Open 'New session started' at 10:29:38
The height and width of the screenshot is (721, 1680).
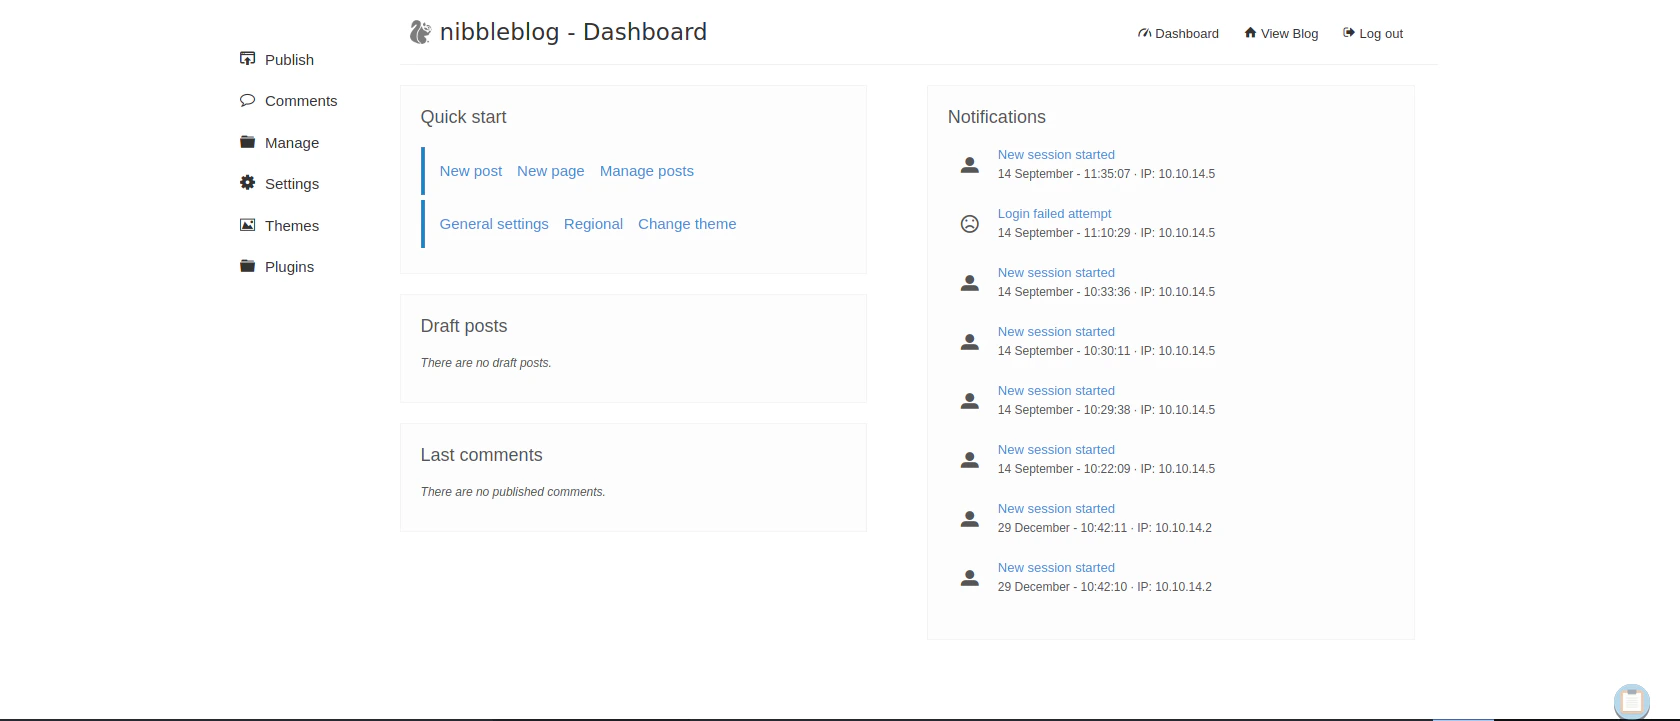coord(1056,391)
